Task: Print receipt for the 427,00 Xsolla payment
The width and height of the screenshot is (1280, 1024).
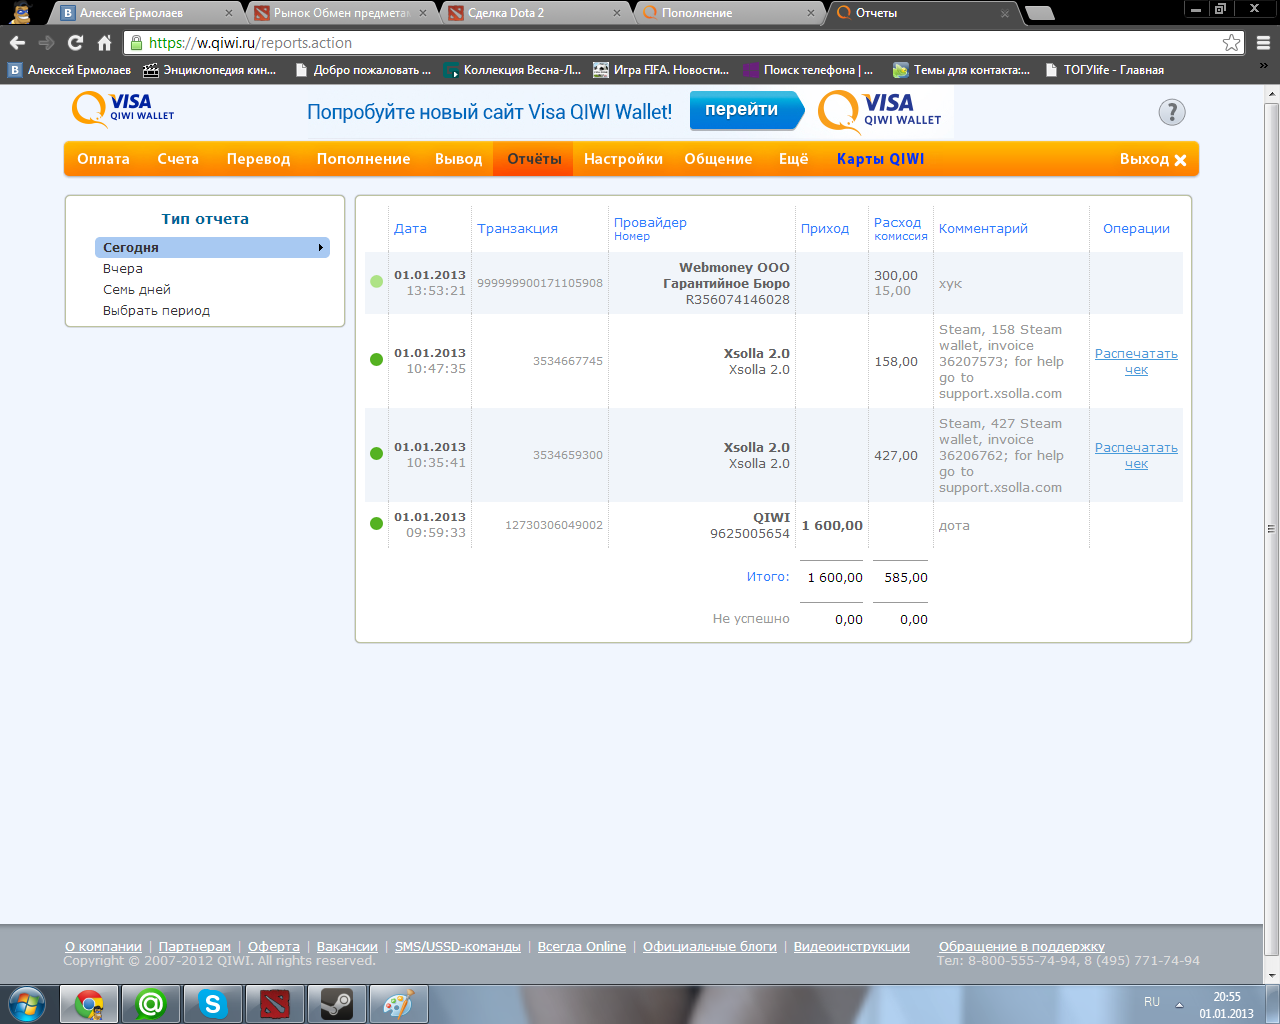Action: coord(1136,455)
